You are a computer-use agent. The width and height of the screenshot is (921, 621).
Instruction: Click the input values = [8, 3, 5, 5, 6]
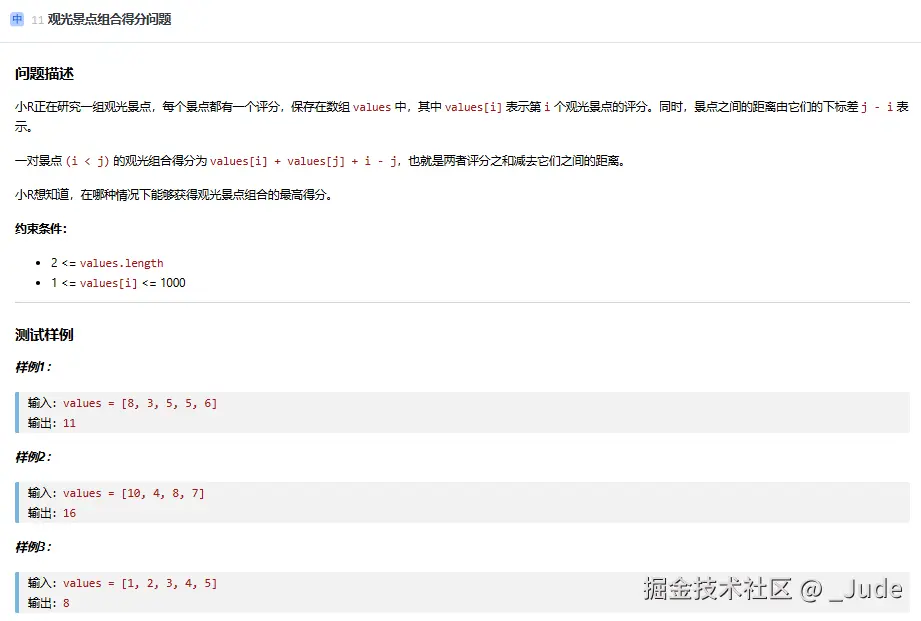140,403
